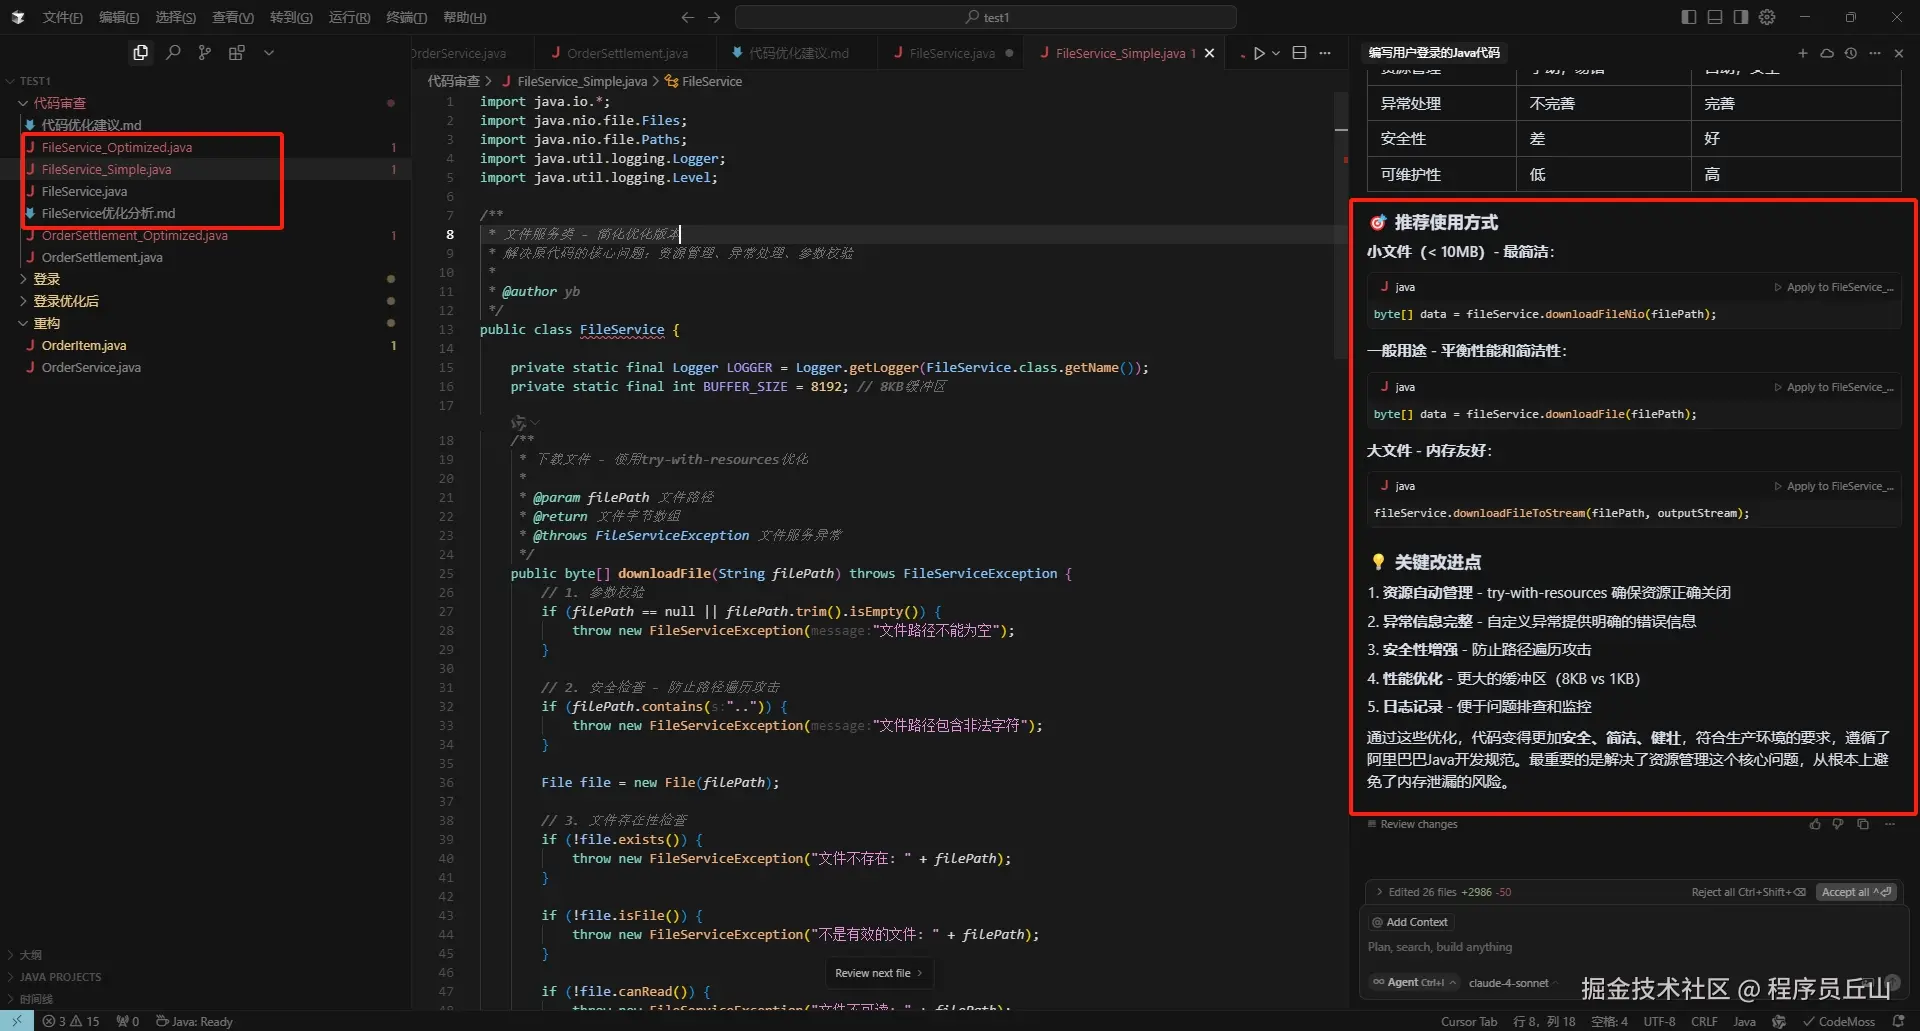Click thumbs down on the AI response

(1838, 824)
